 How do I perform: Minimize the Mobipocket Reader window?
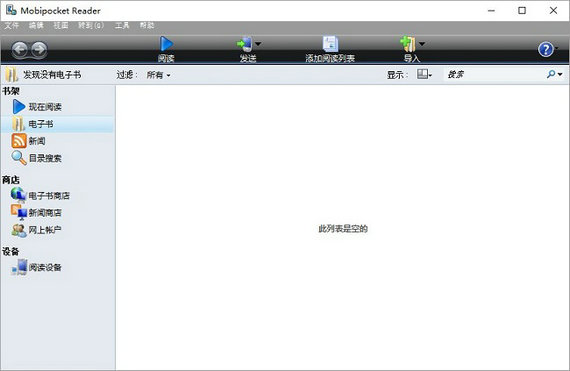[491, 11]
